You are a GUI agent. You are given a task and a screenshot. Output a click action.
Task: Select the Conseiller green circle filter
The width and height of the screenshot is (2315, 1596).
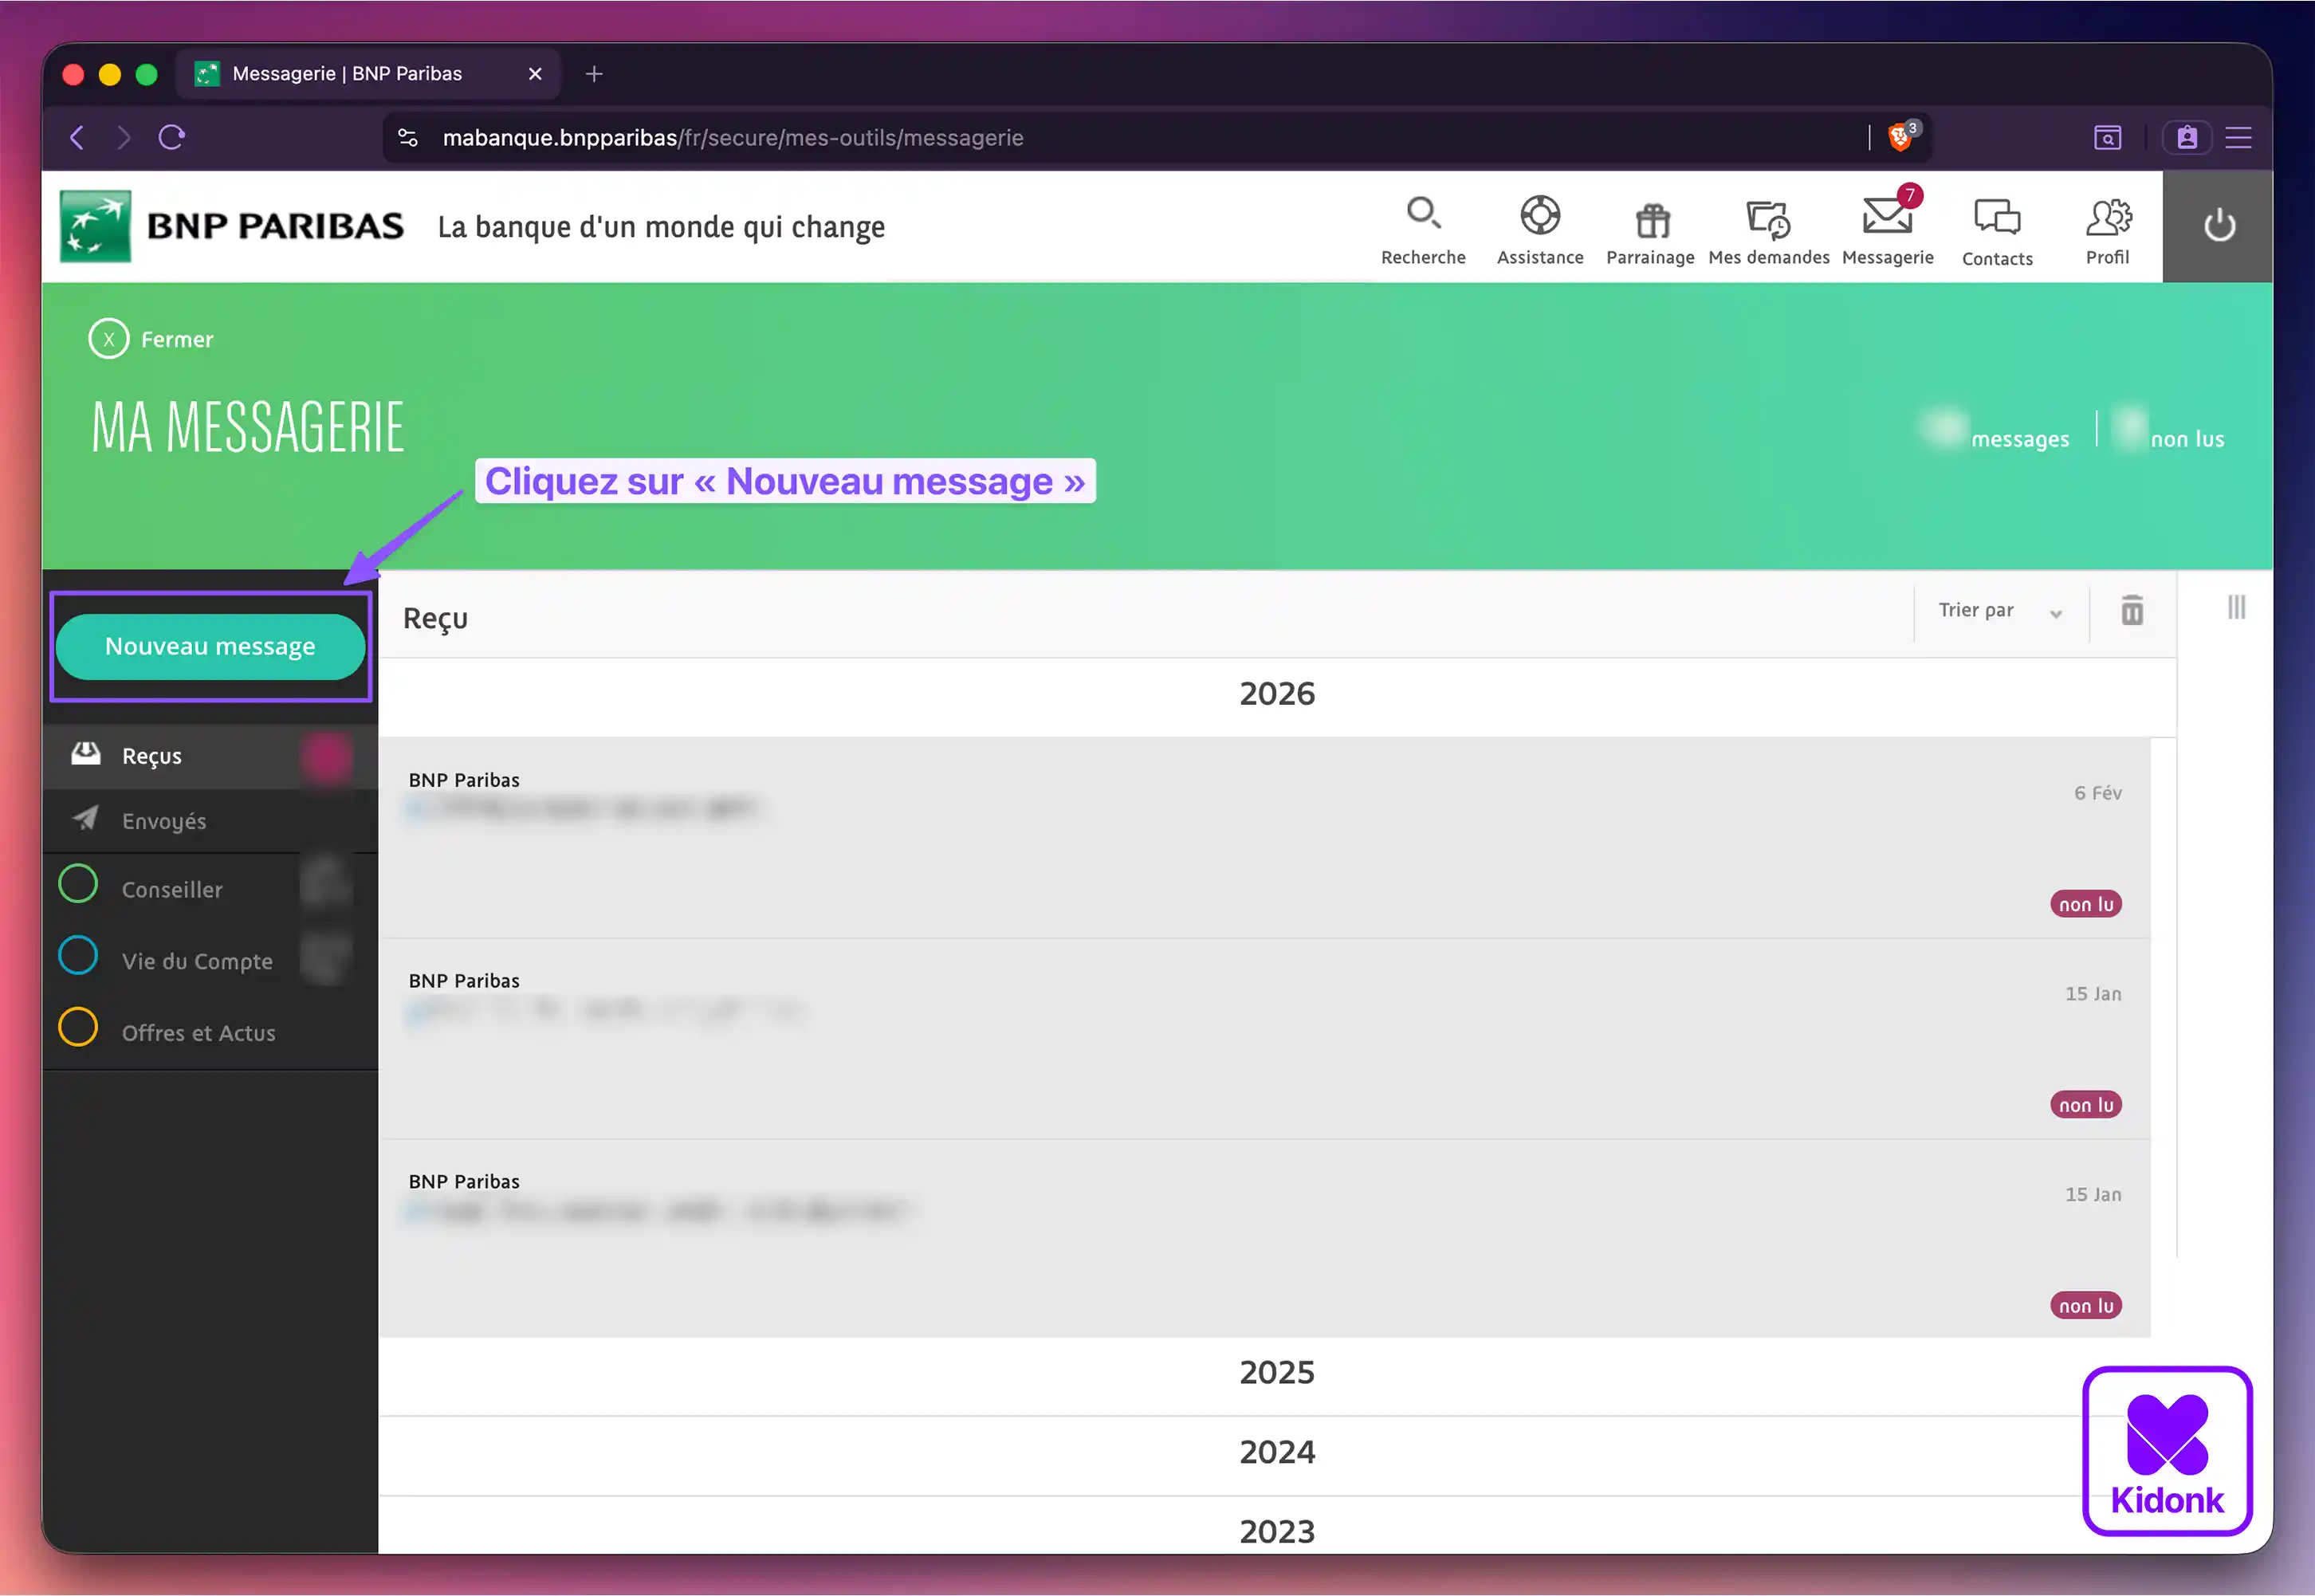coord(78,884)
